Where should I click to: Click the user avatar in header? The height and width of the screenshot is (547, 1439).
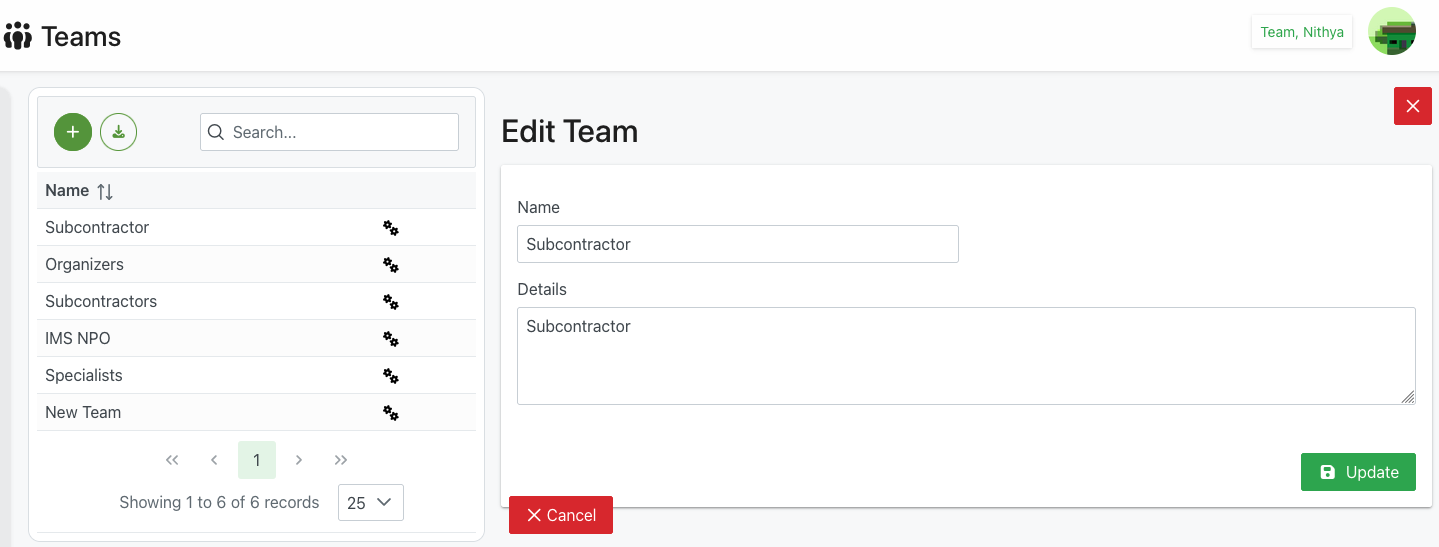pos(1391,32)
